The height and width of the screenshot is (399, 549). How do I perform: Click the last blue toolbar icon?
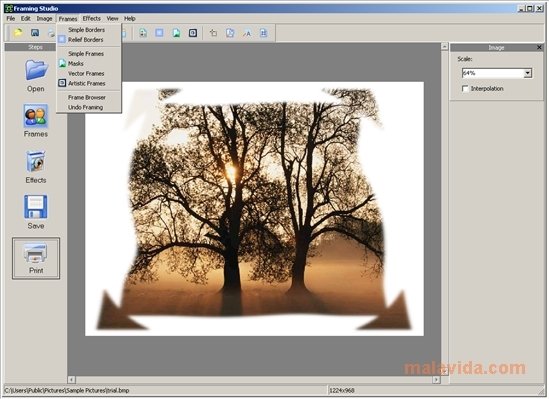click(264, 33)
